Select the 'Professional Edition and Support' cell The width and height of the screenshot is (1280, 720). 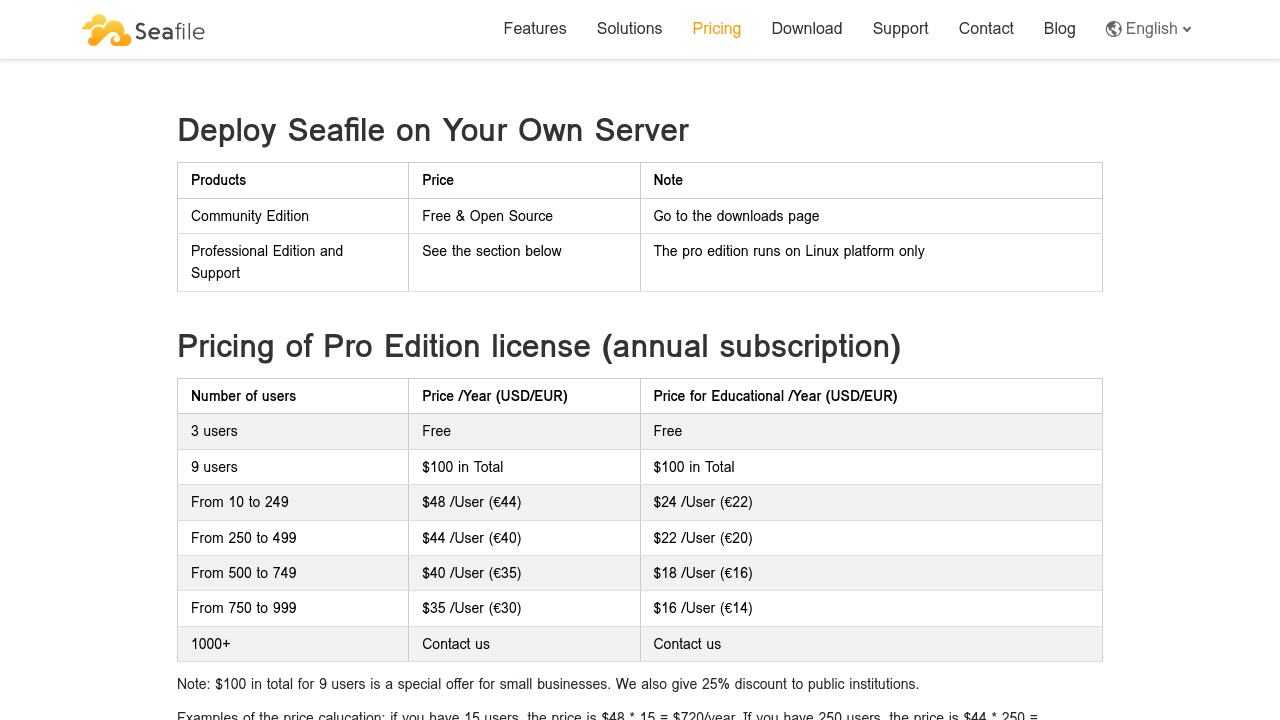(267, 262)
